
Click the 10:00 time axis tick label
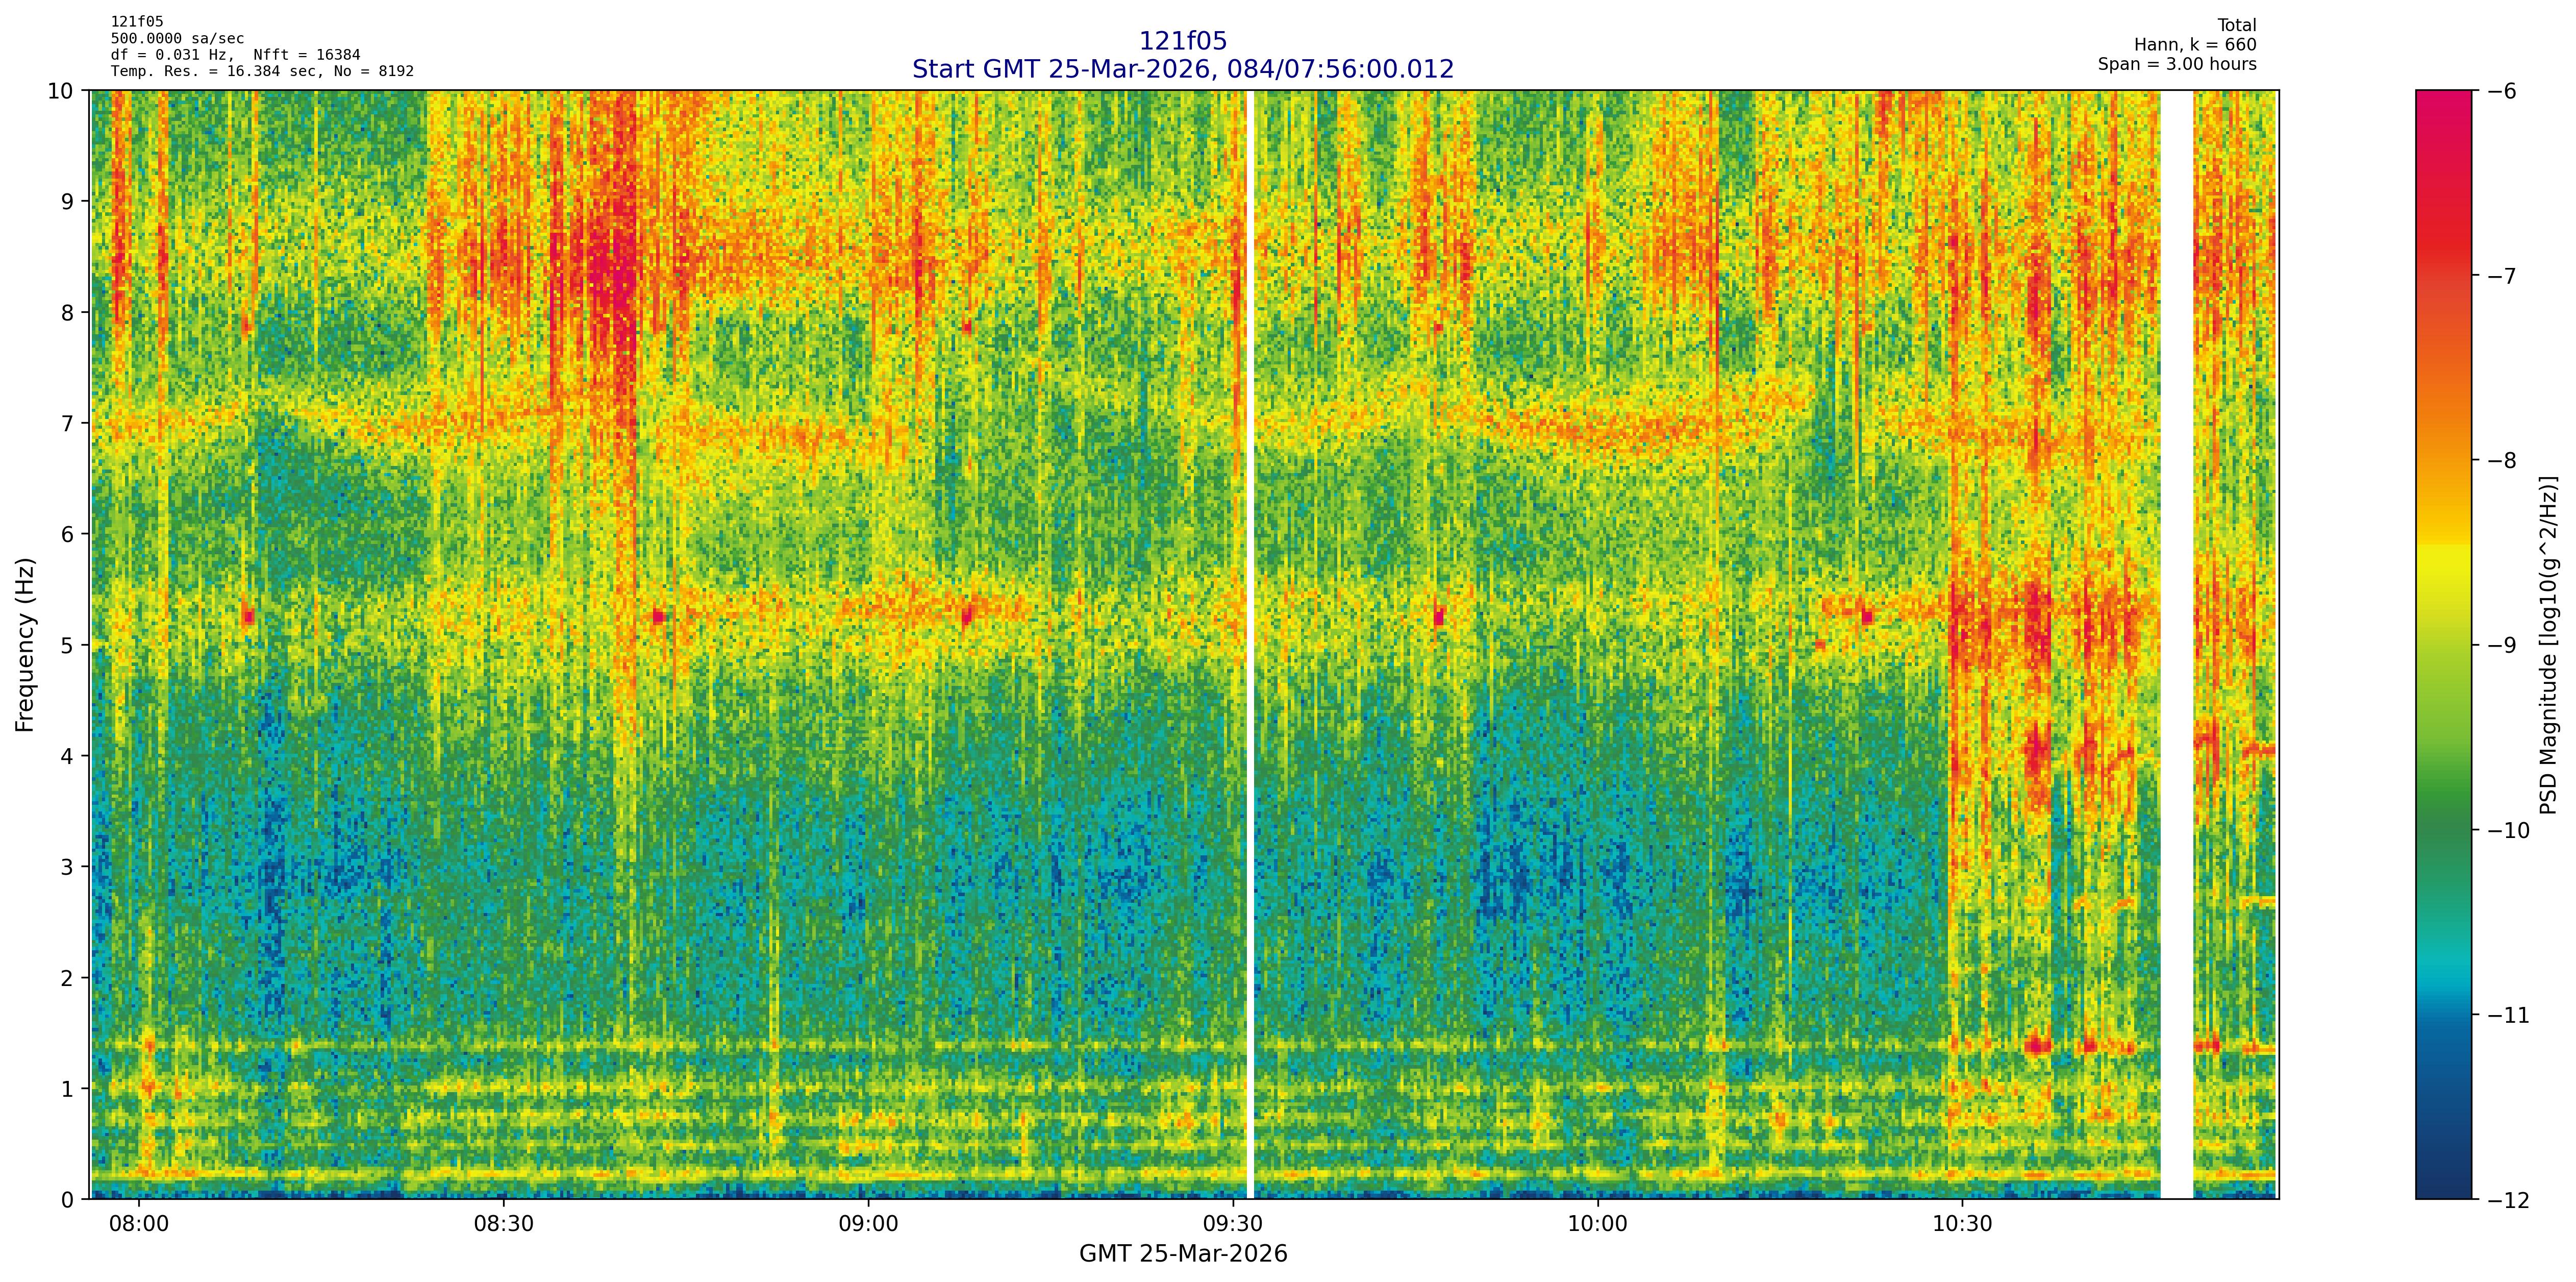[x=1597, y=1224]
